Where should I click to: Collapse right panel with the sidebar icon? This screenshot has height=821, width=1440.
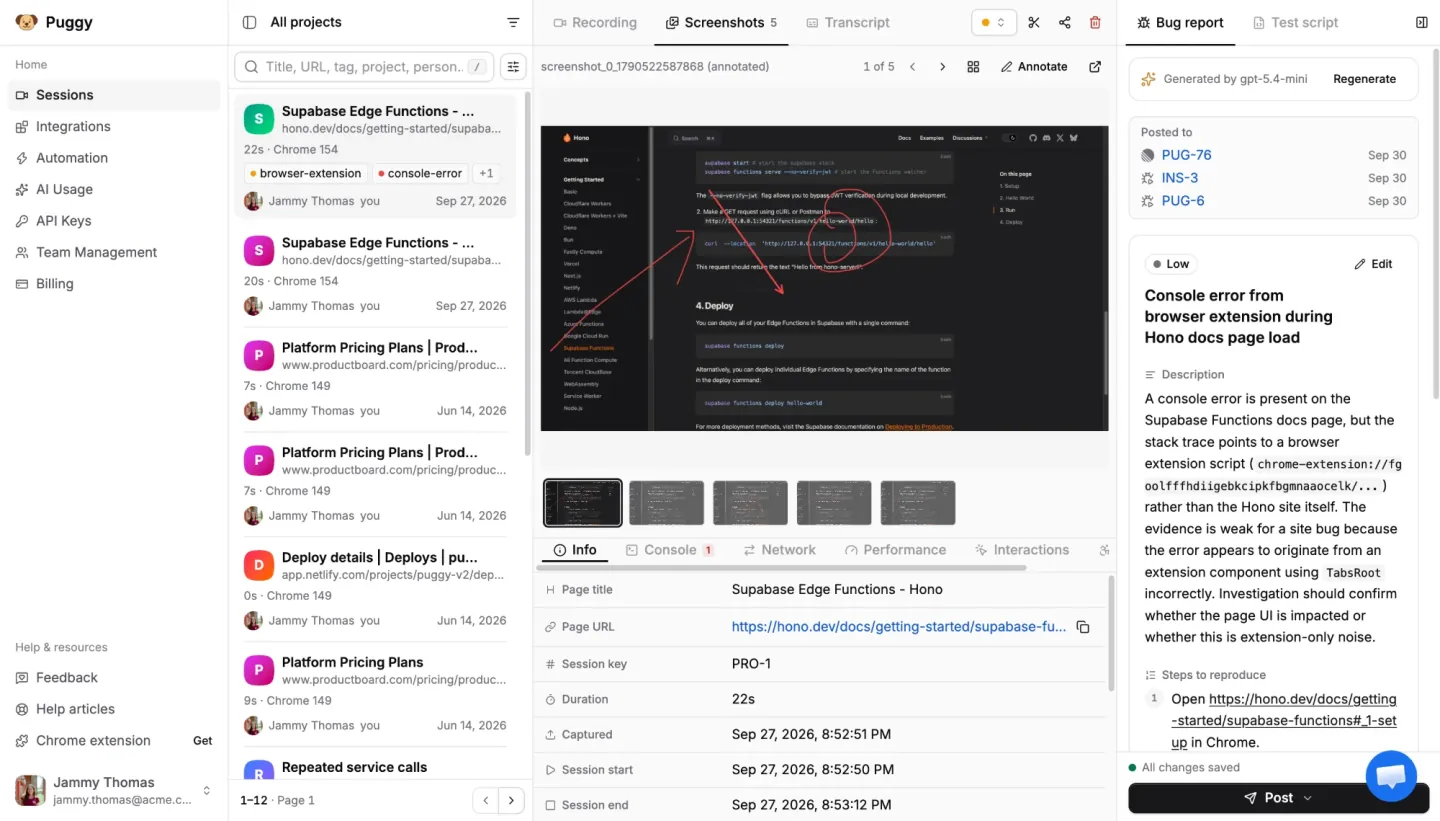tap(1422, 22)
